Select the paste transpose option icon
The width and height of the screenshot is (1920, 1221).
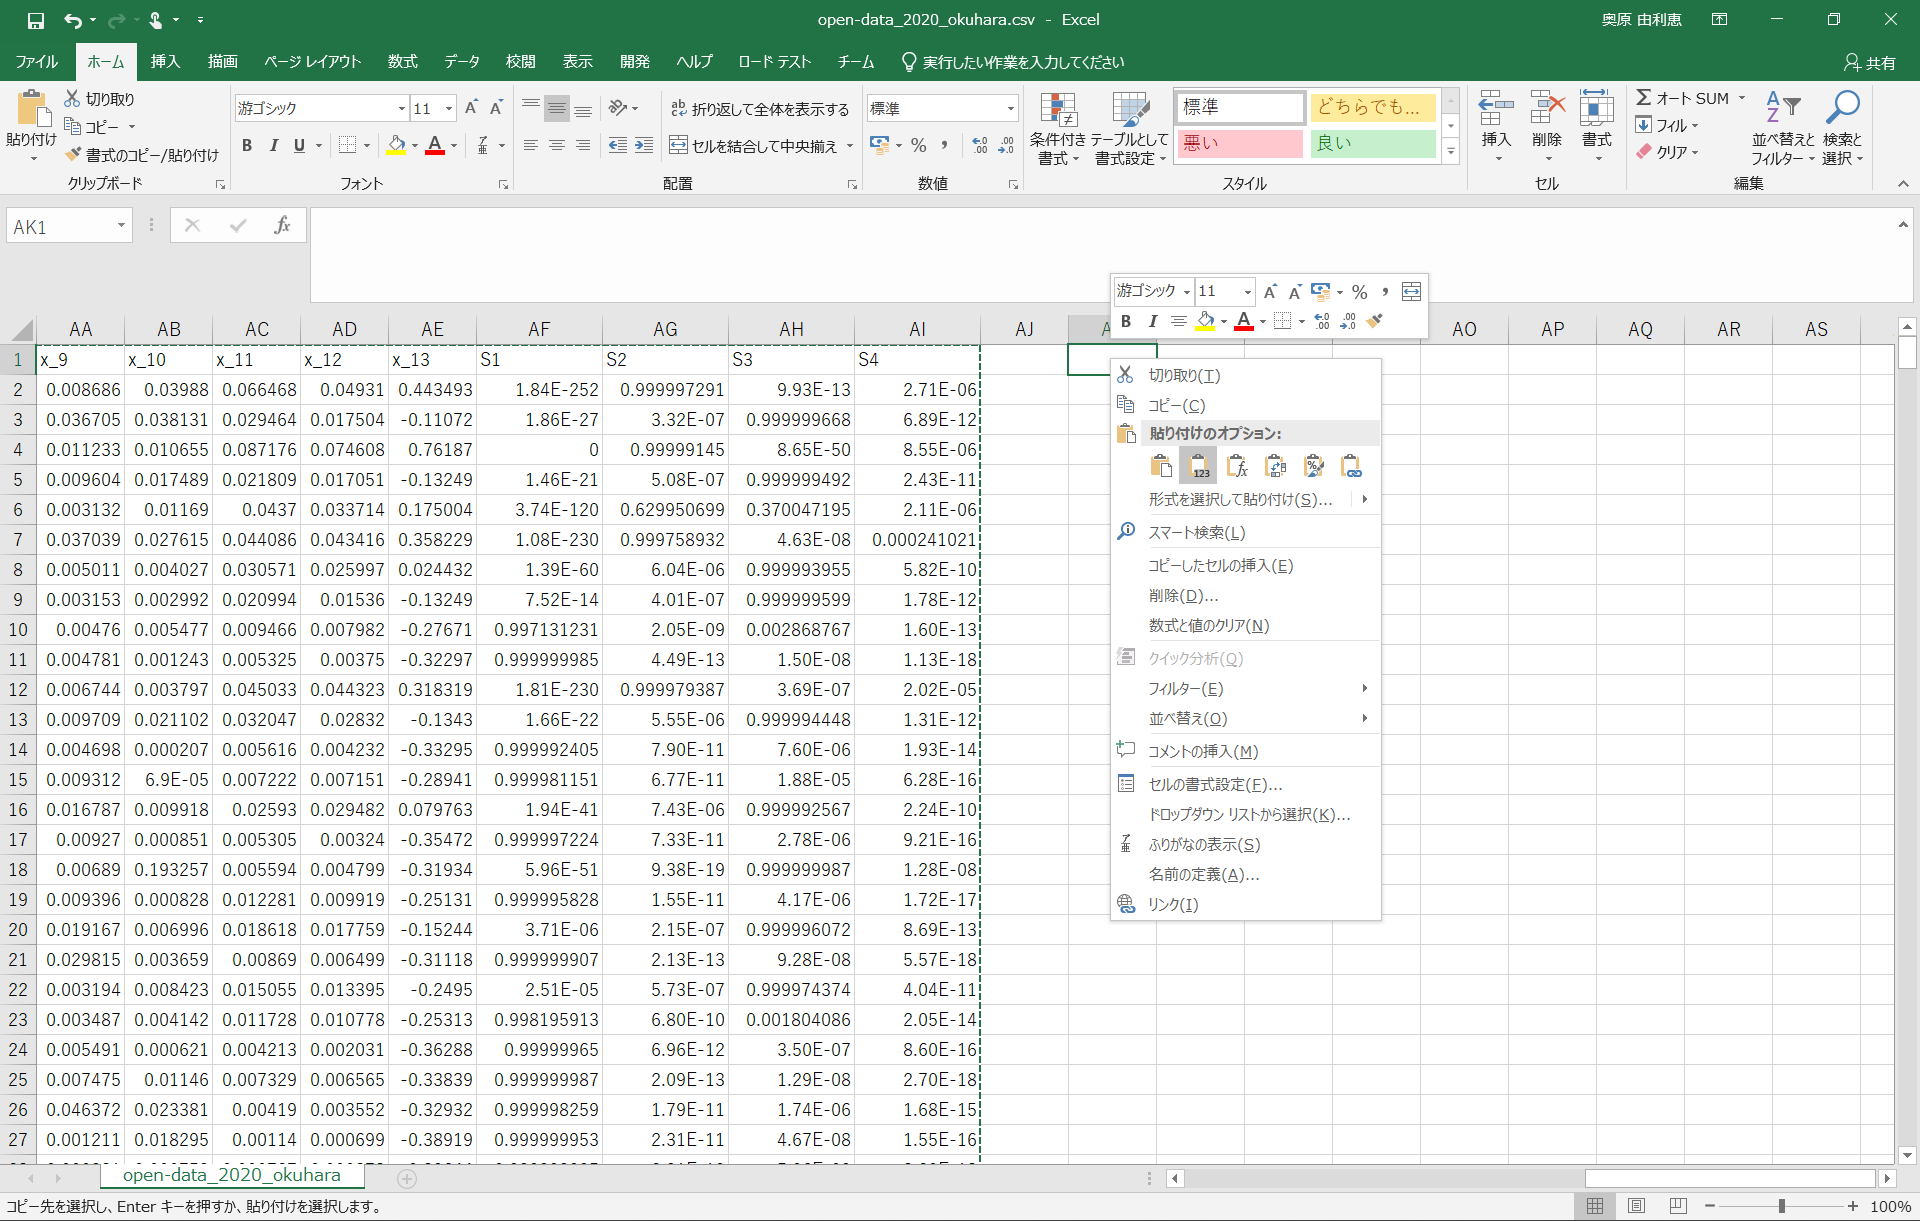[1275, 466]
